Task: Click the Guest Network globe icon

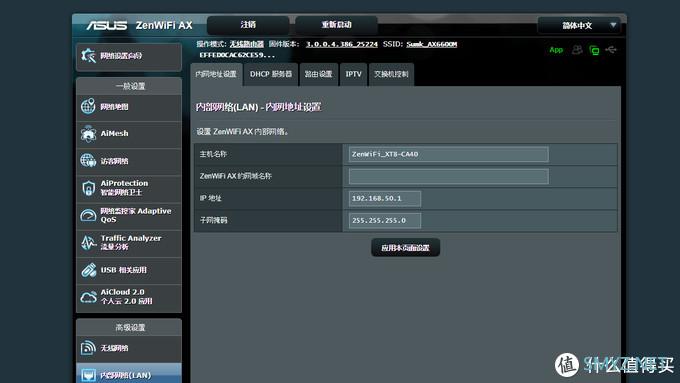Action: pos(88,160)
